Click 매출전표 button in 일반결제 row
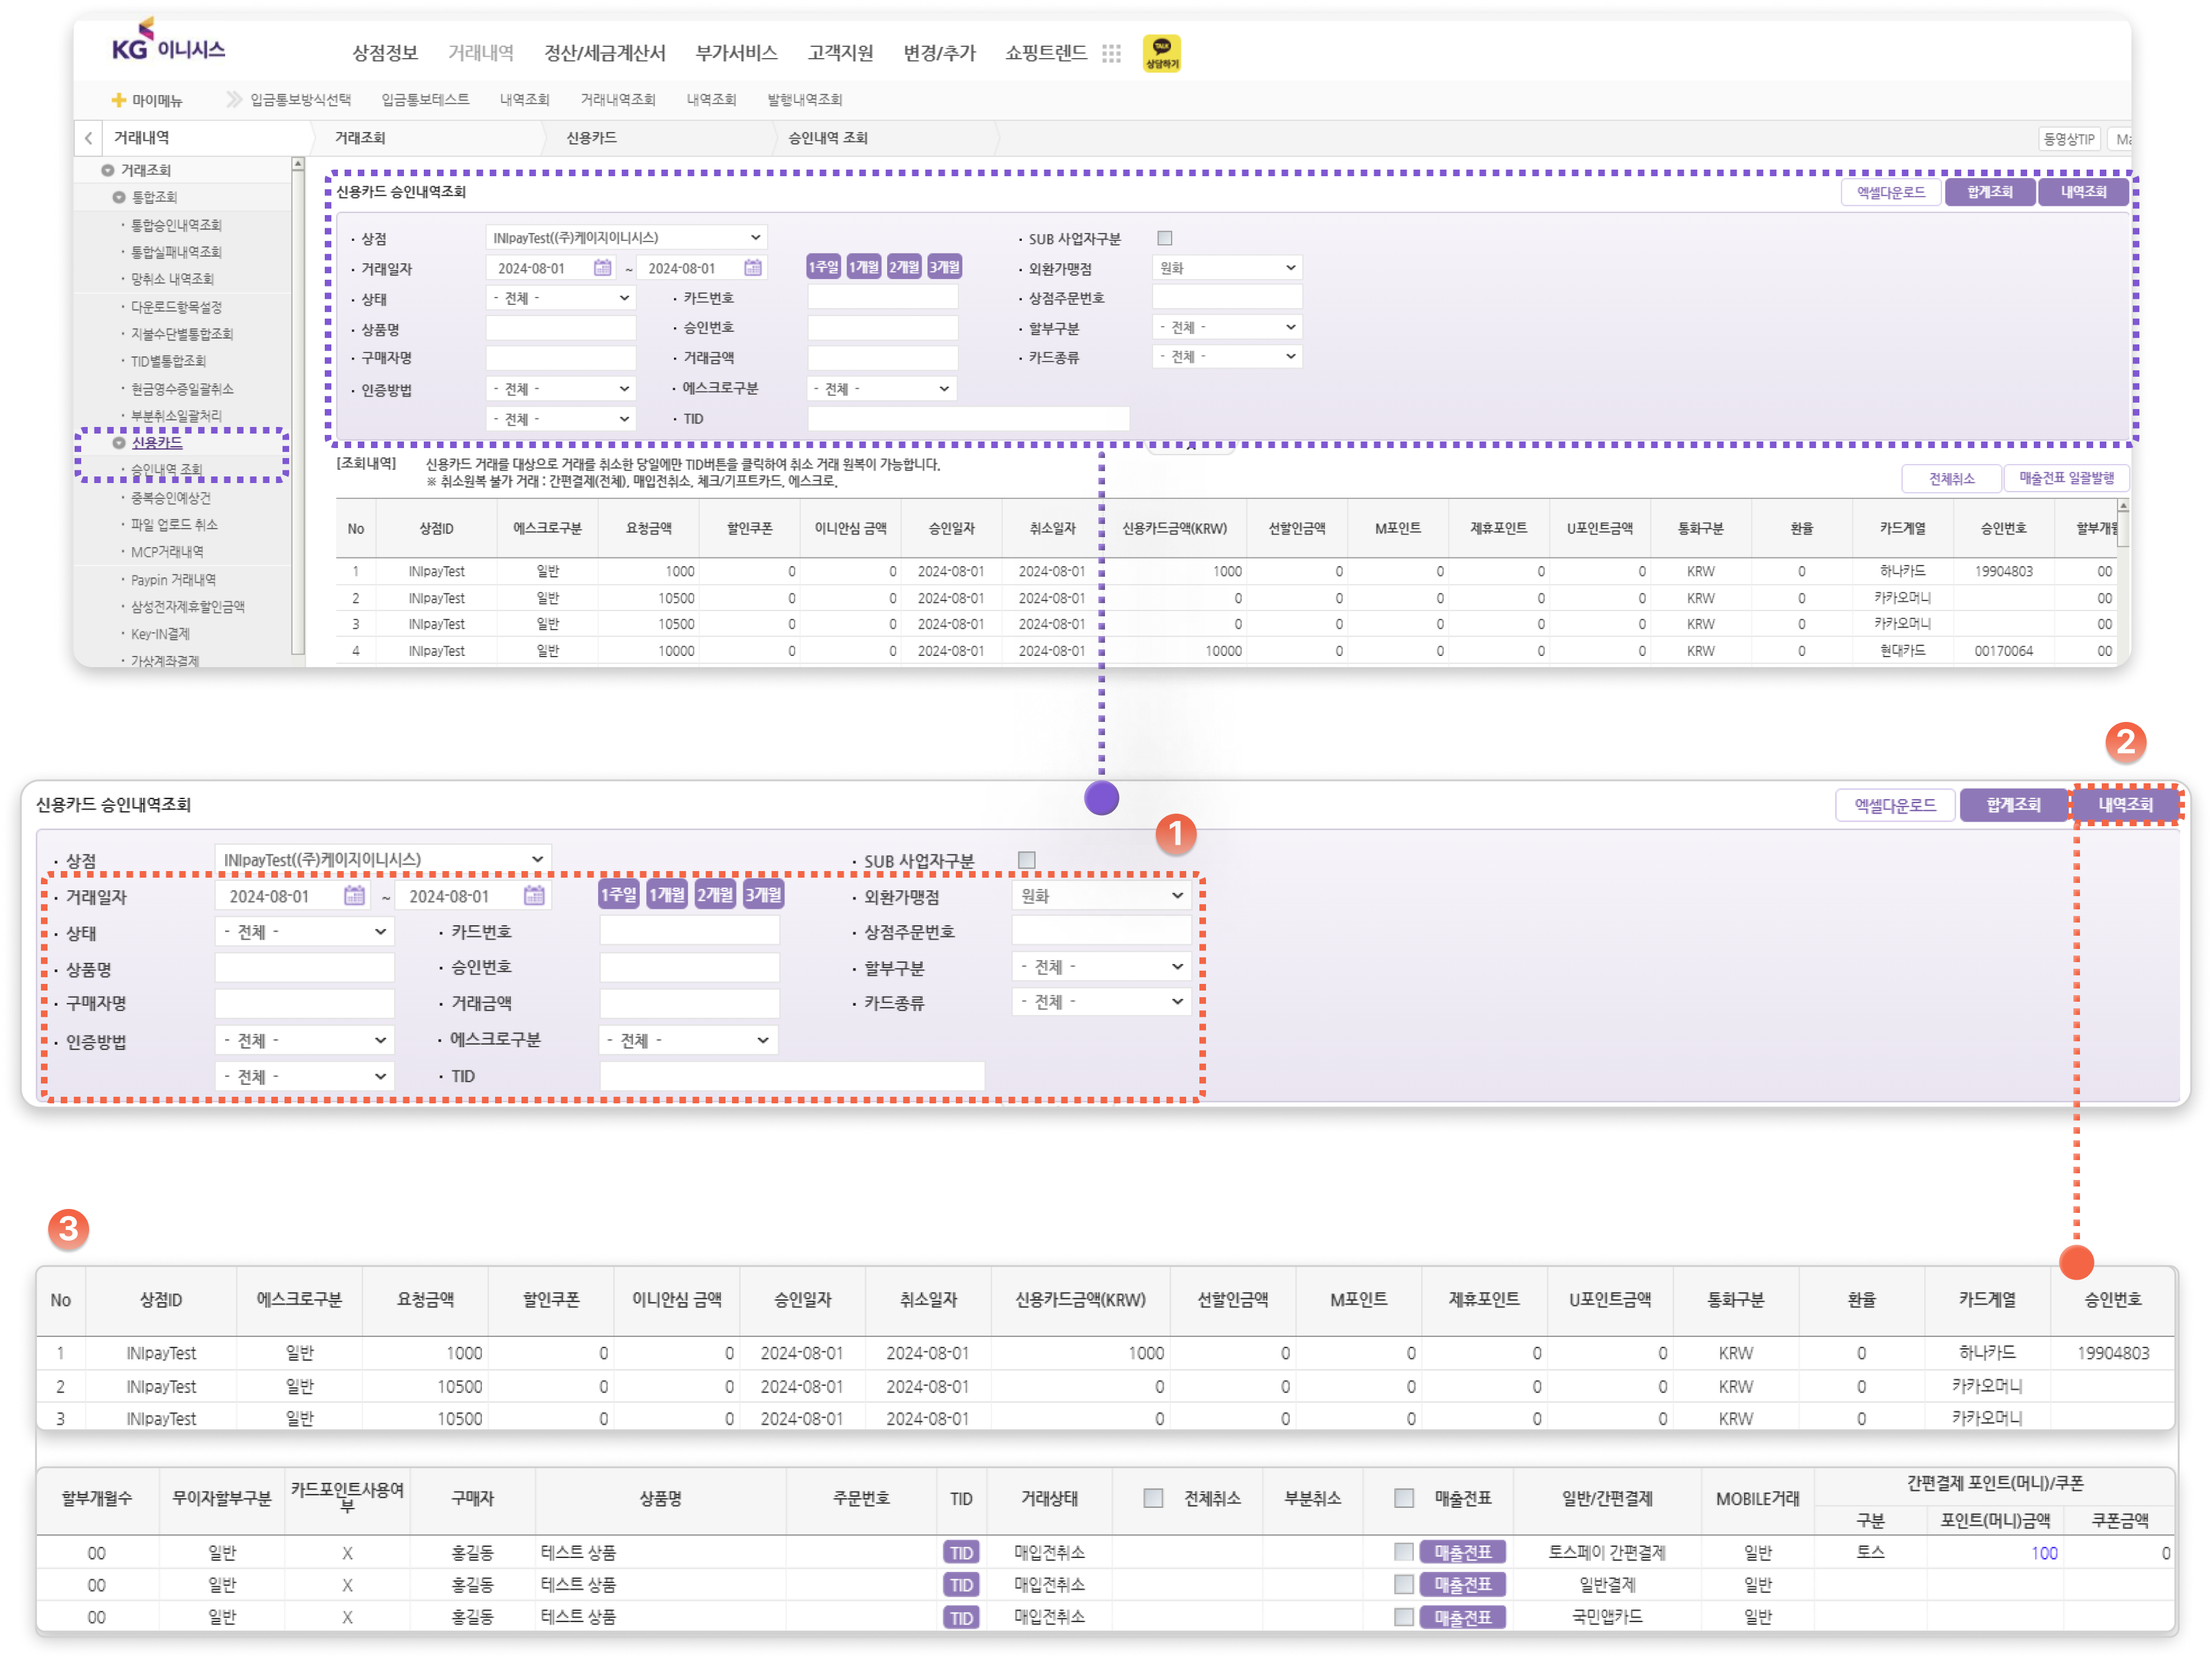 click(x=1463, y=1585)
